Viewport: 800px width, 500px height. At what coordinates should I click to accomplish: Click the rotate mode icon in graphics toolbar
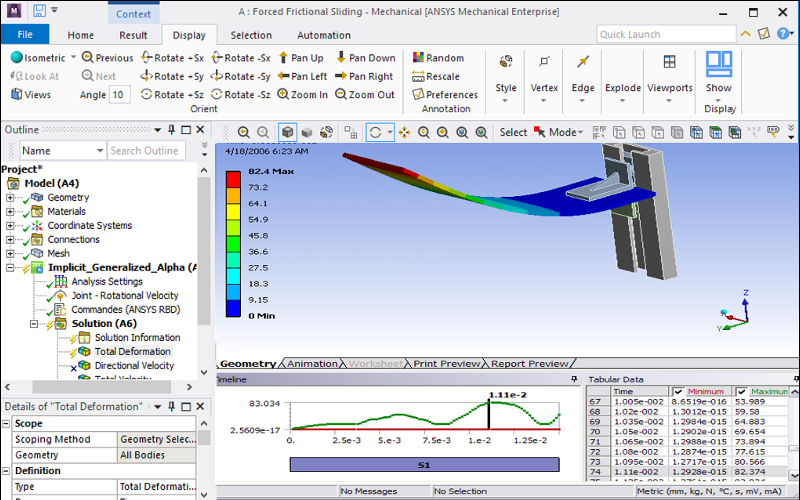375,133
